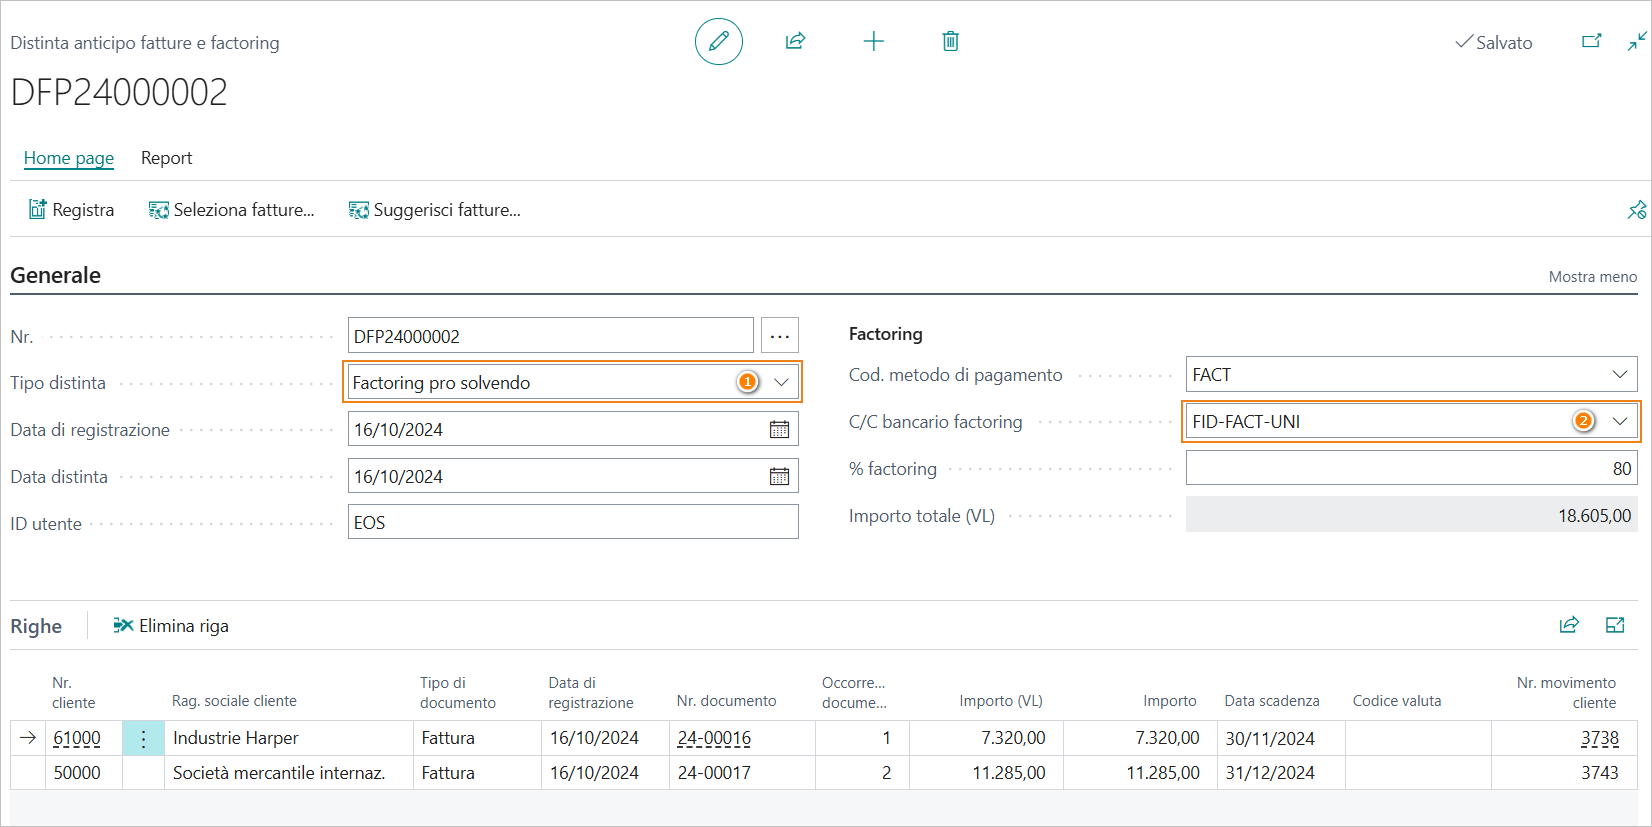1652x827 pixels.
Task: Open the Report tab
Action: pos(166,158)
